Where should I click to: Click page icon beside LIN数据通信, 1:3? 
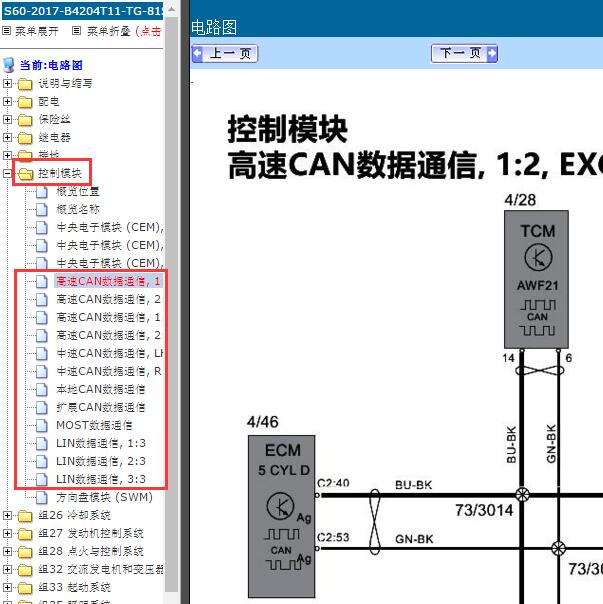42,443
